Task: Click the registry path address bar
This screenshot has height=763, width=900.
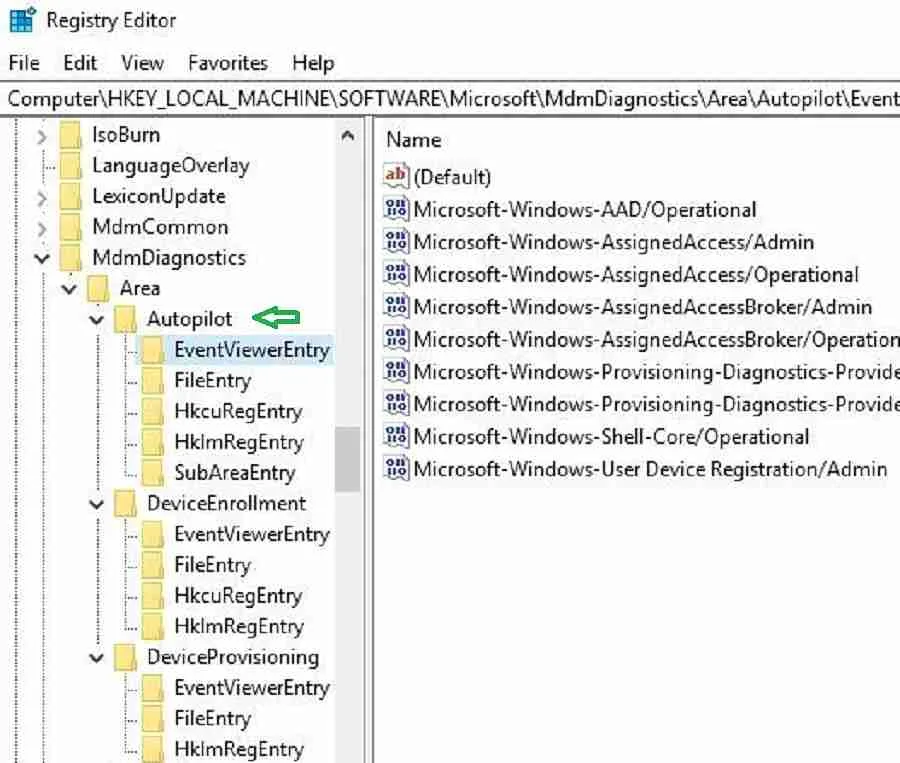Action: click(x=450, y=98)
